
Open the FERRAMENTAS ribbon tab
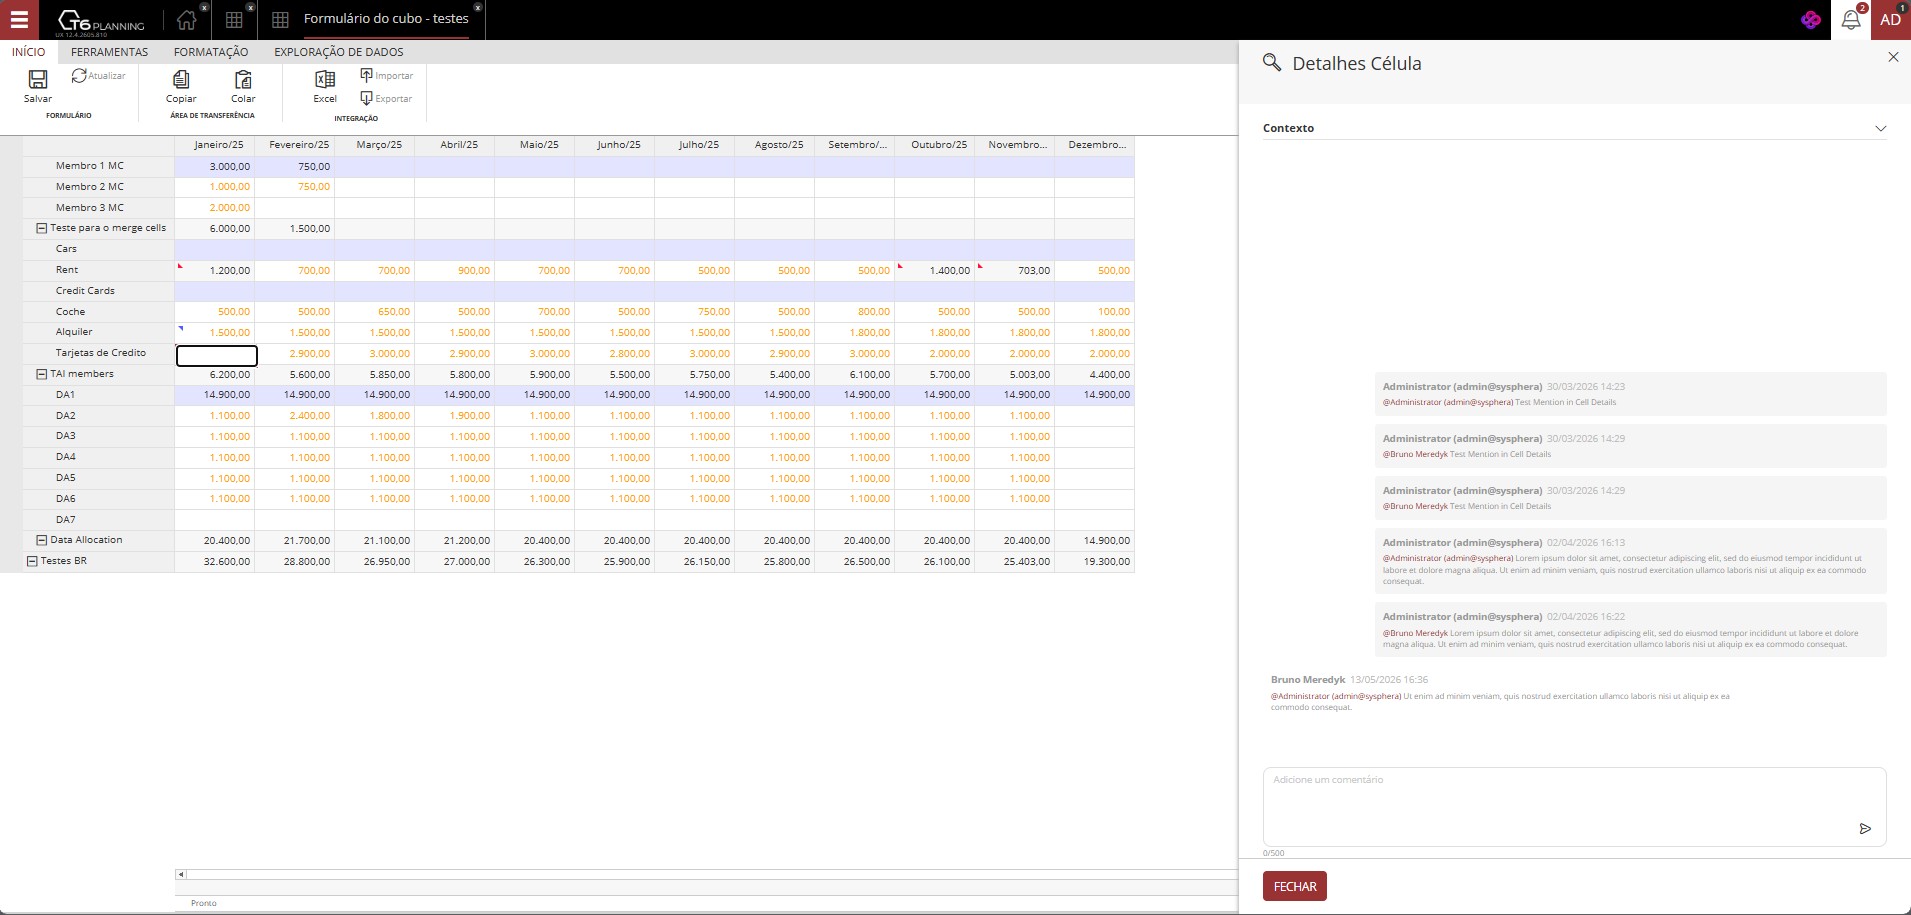[x=109, y=52]
